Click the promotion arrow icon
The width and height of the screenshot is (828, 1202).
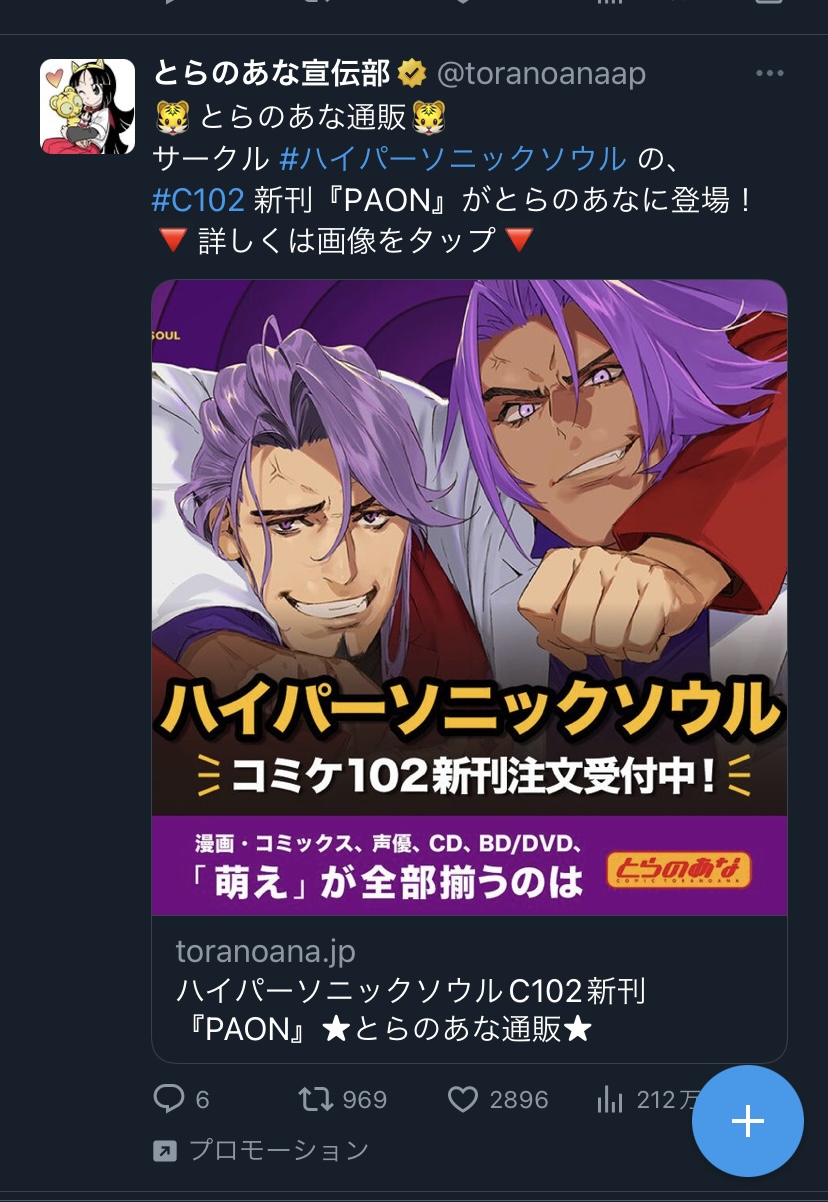pyautogui.click(x=164, y=1151)
